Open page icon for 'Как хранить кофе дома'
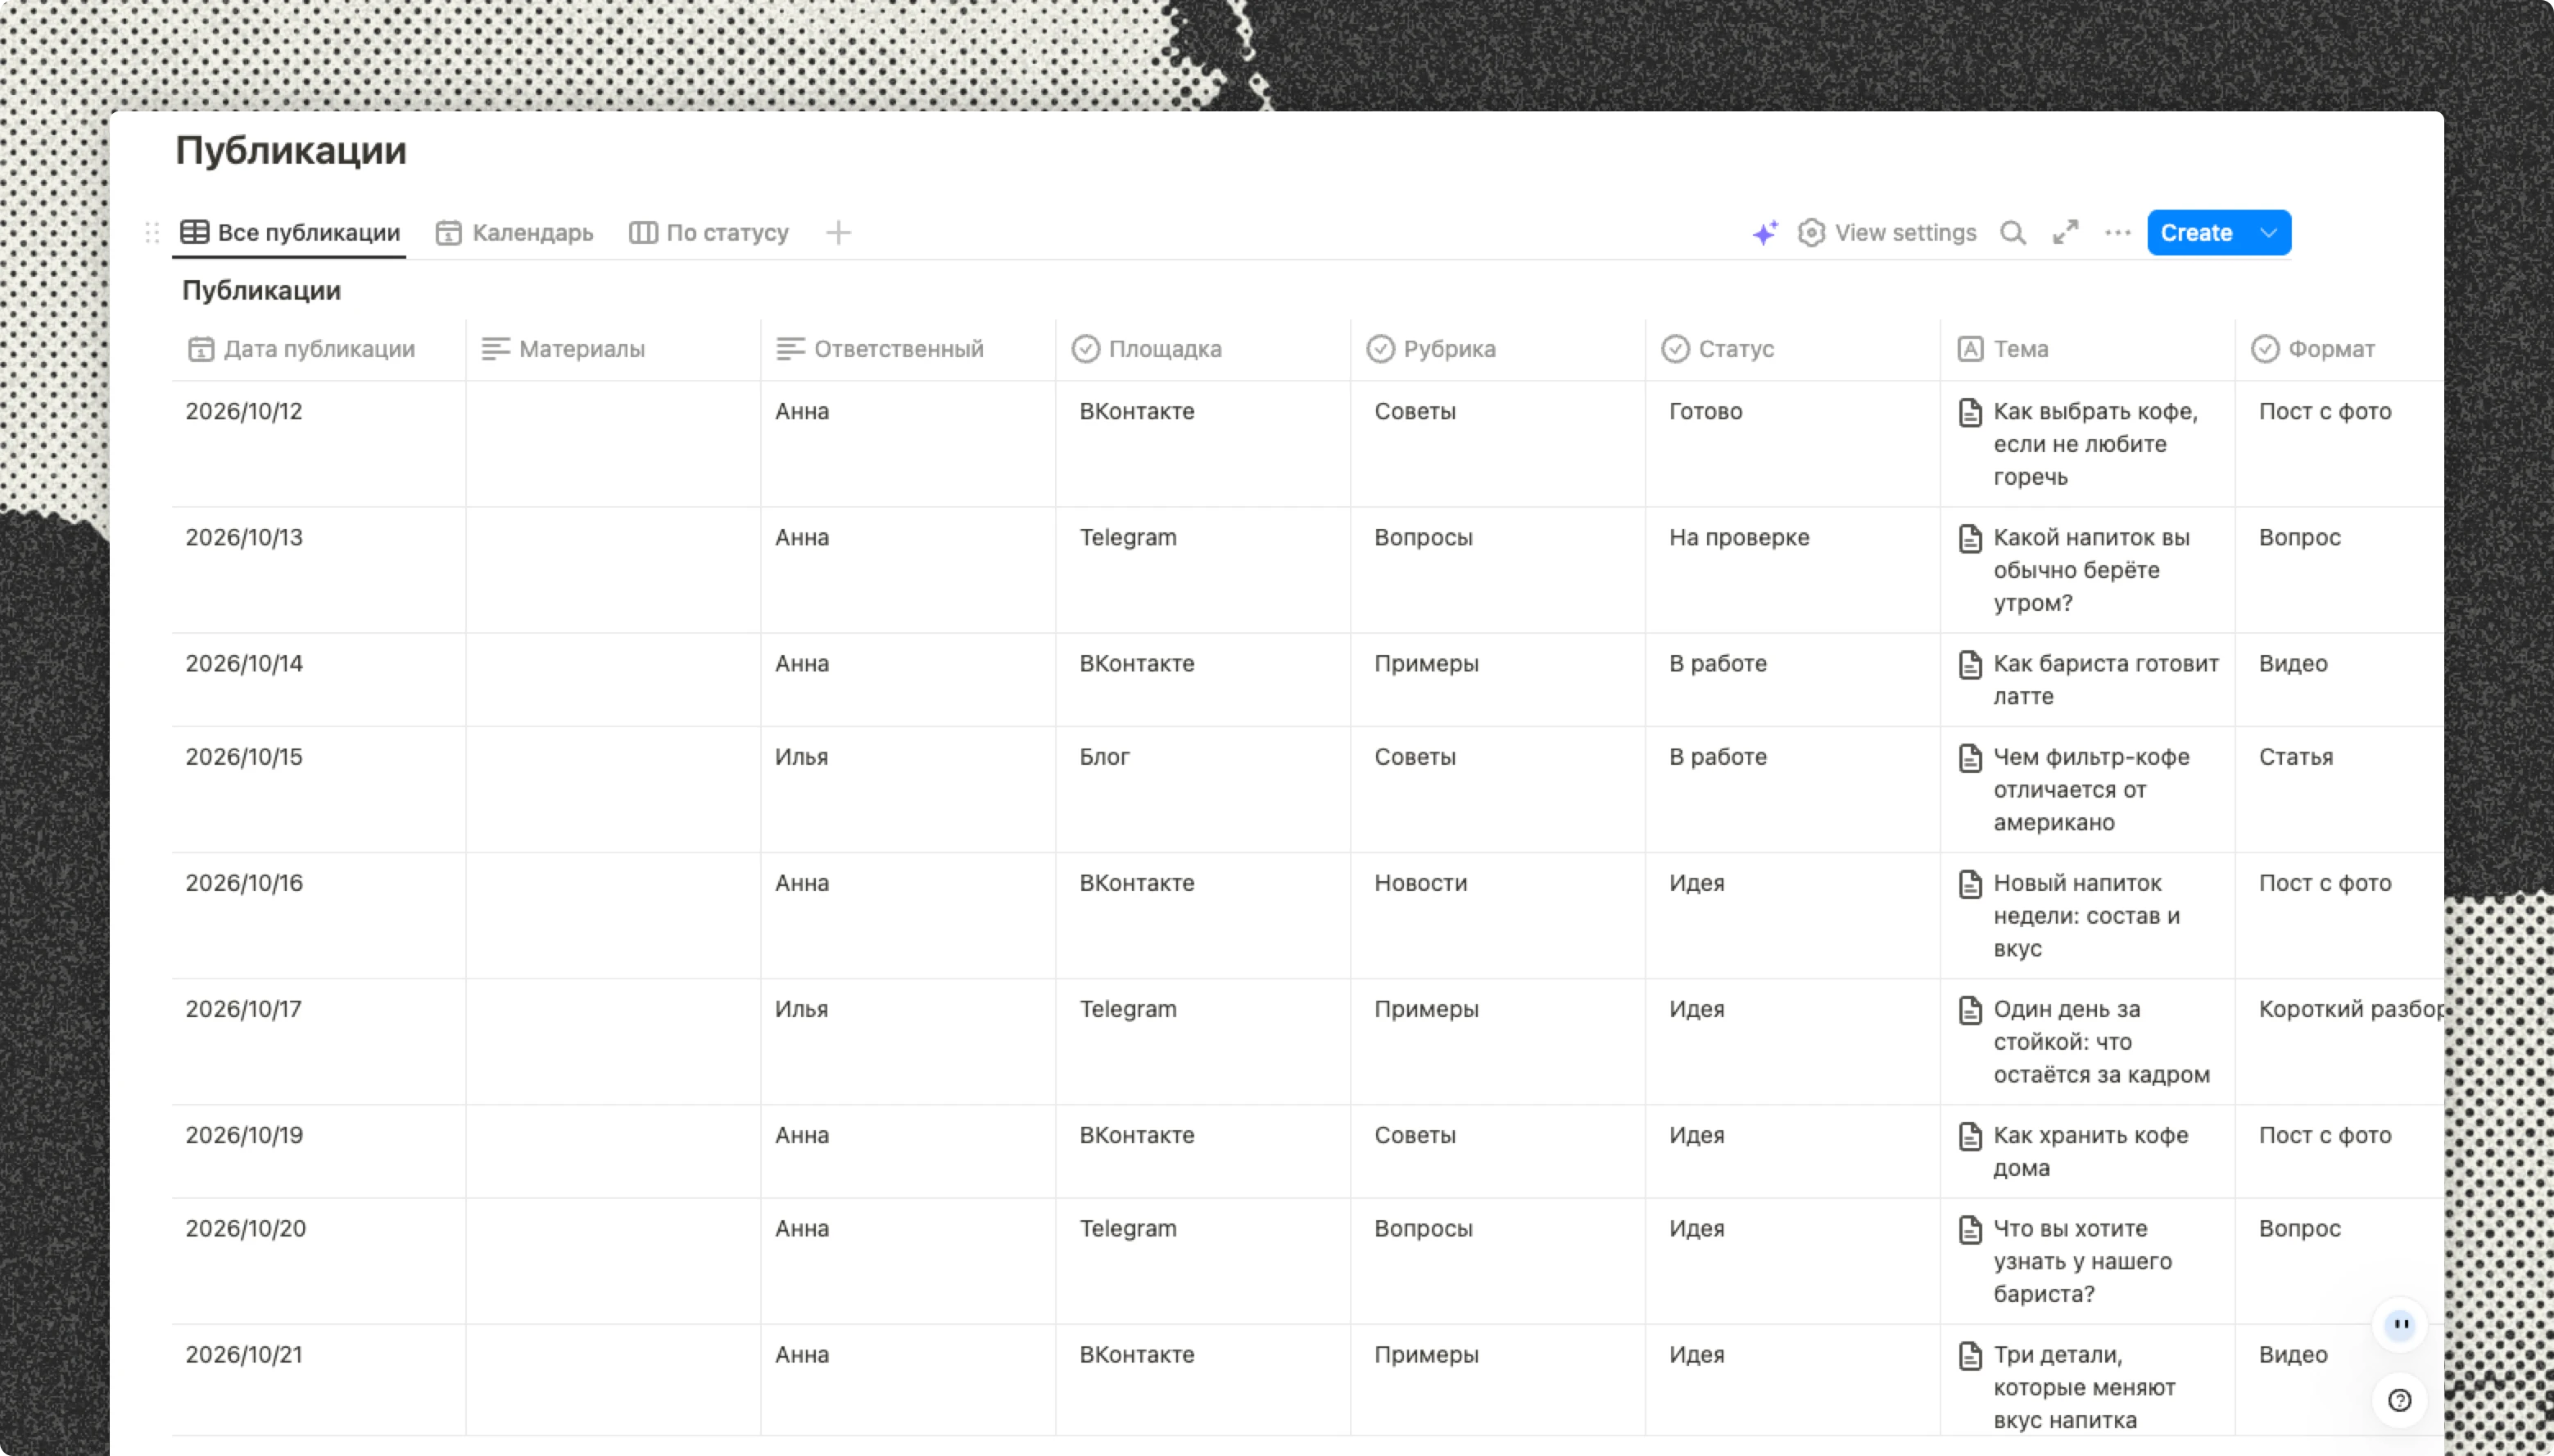Image resolution: width=2554 pixels, height=1456 pixels. coord(1970,1135)
